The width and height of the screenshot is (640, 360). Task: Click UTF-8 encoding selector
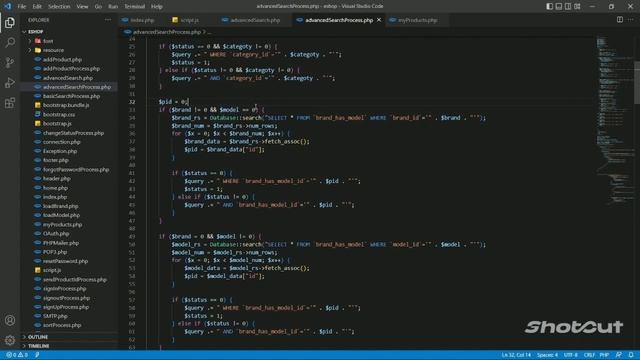(571, 355)
